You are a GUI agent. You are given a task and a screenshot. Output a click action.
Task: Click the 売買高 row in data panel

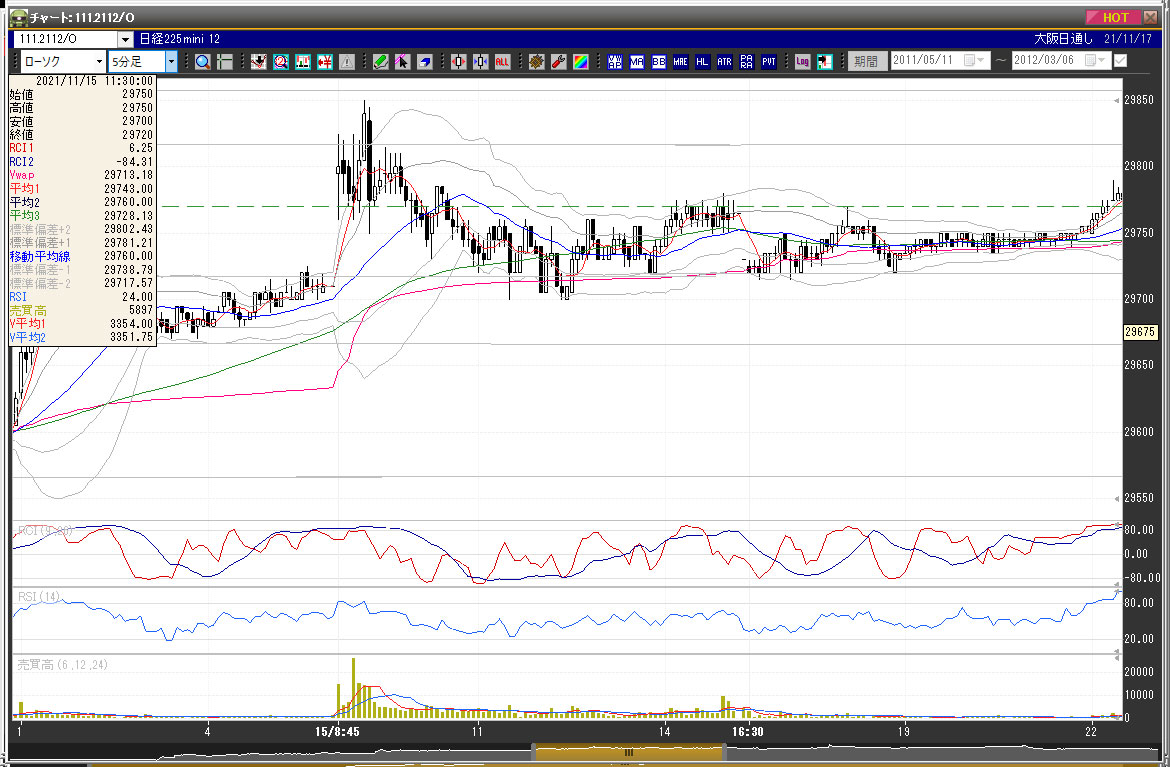(x=81, y=310)
